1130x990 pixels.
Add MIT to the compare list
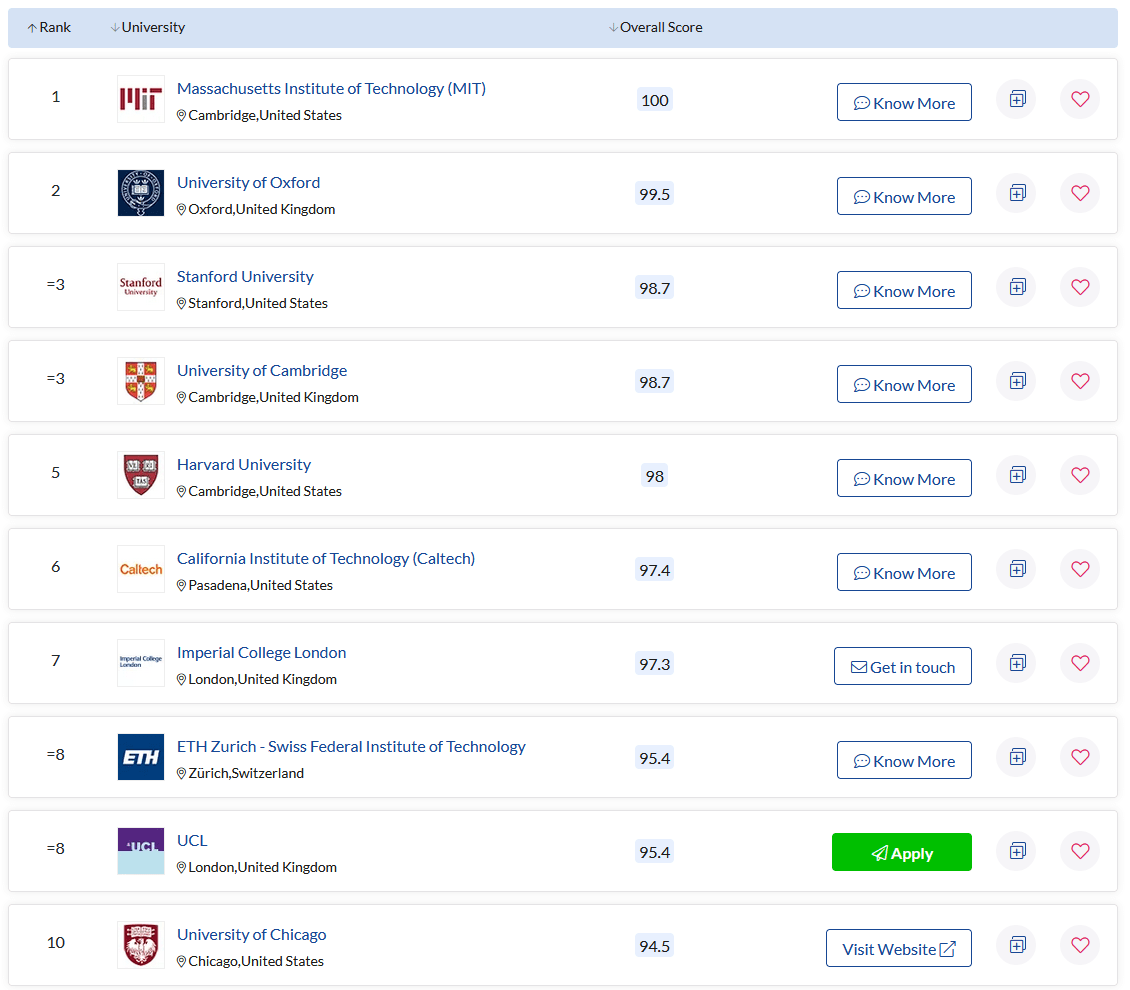pyautogui.click(x=1017, y=99)
